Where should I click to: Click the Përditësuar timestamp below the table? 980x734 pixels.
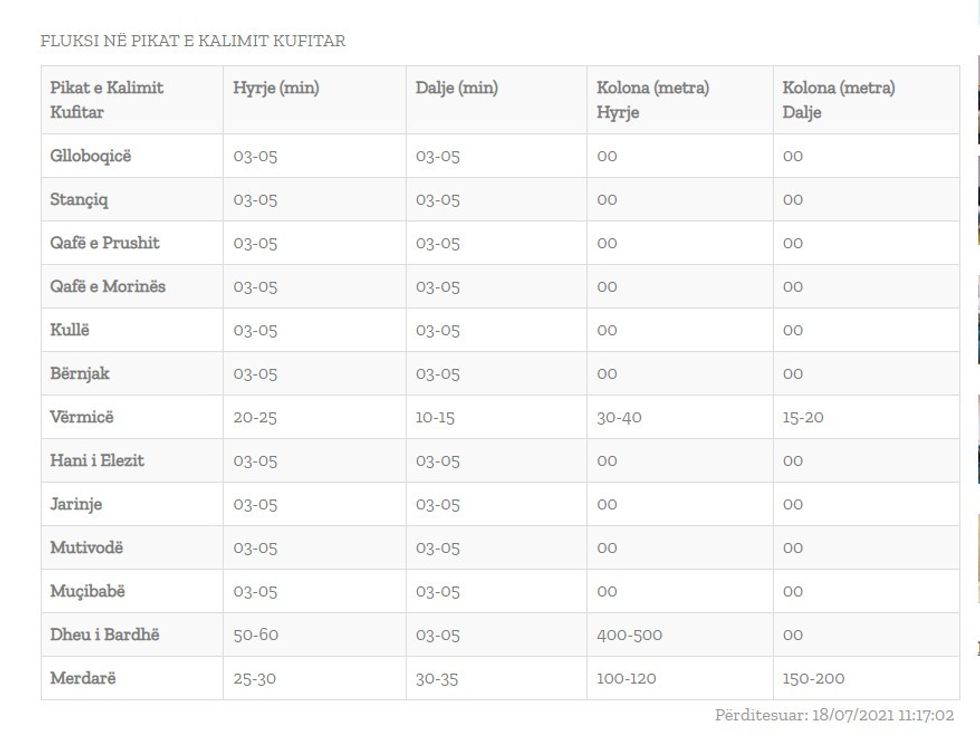coord(834,715)
